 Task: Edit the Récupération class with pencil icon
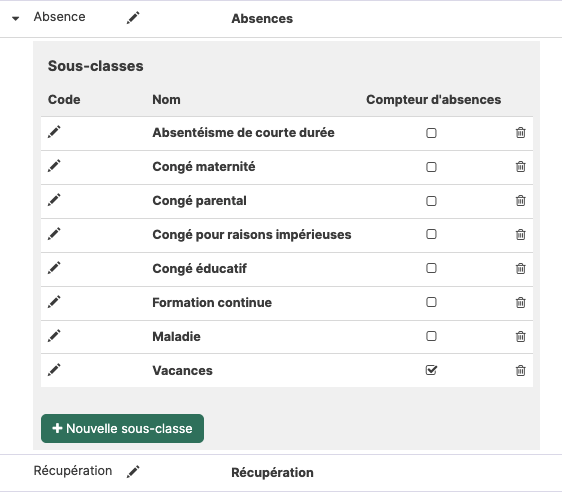(133, 471)
